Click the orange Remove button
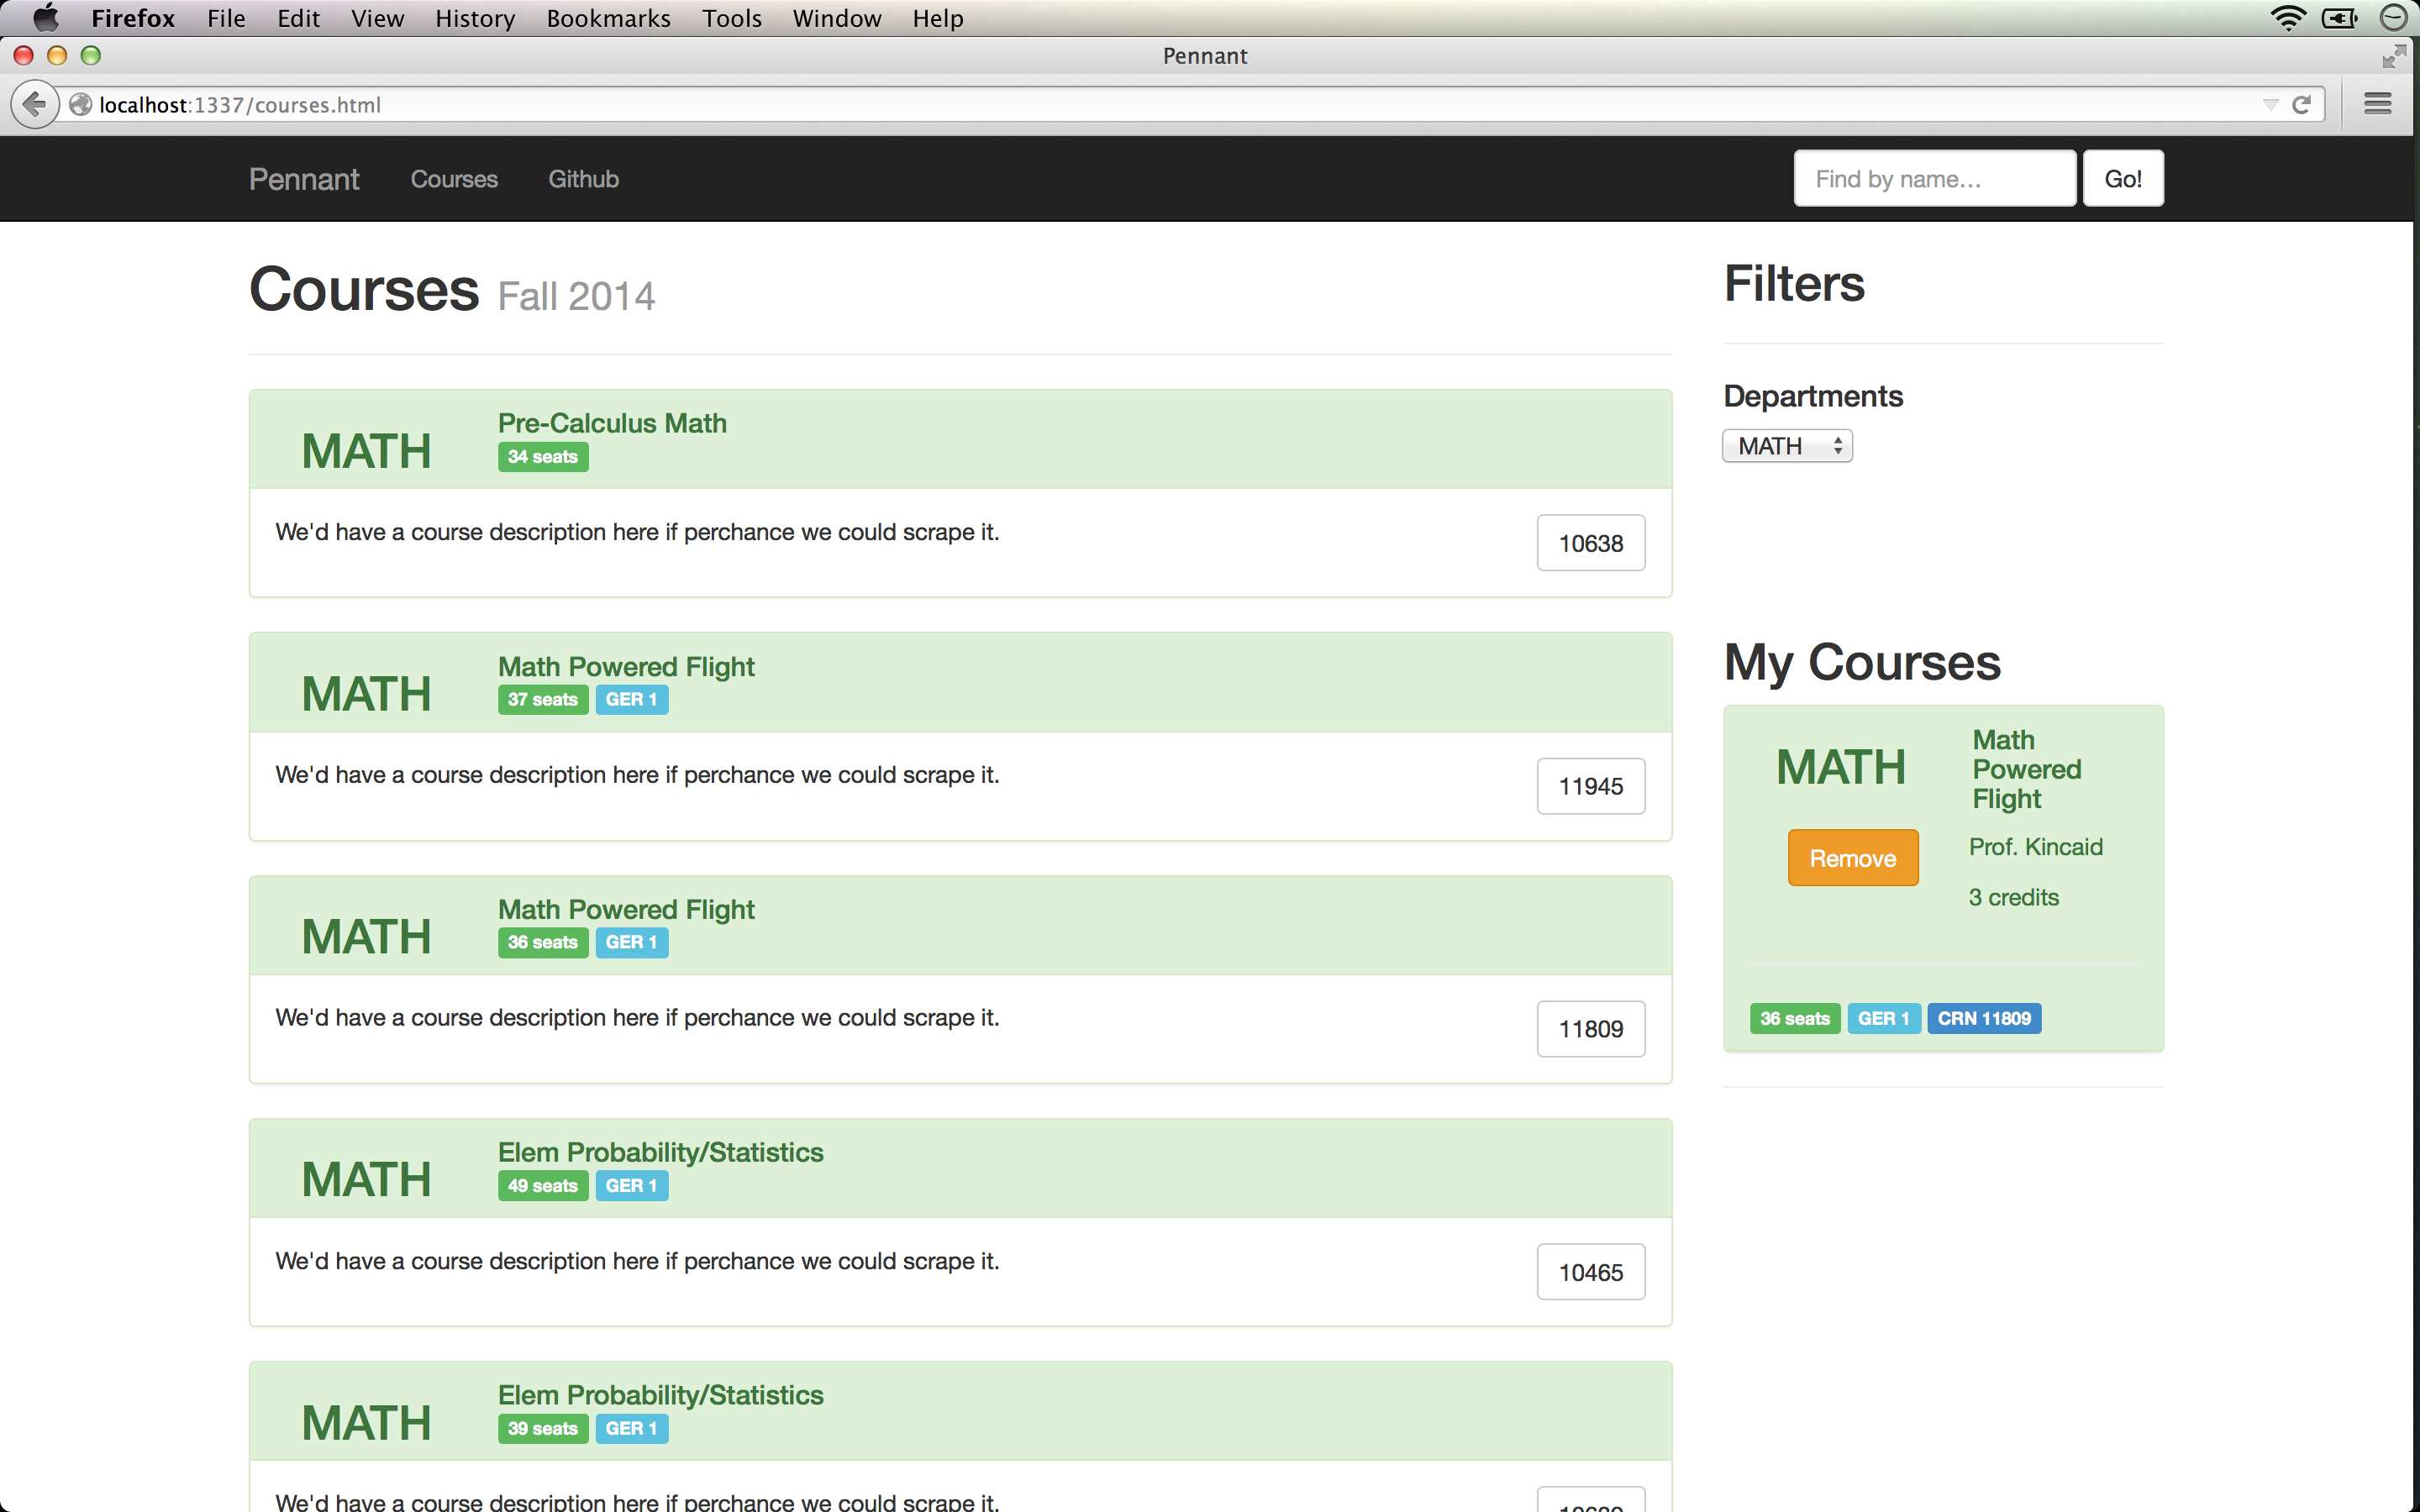This screenshot has height=1512, width=2420. [x=1852, y=857]
